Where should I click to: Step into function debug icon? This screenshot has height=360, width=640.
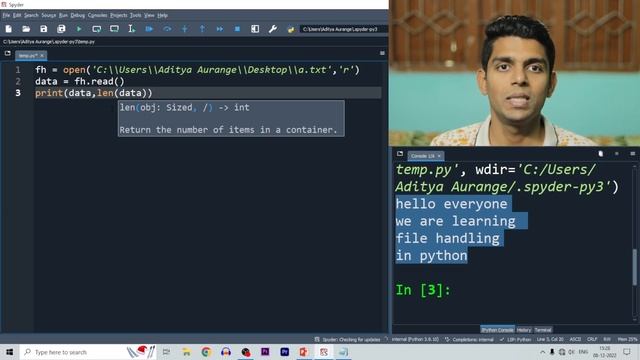pos(184,29)
